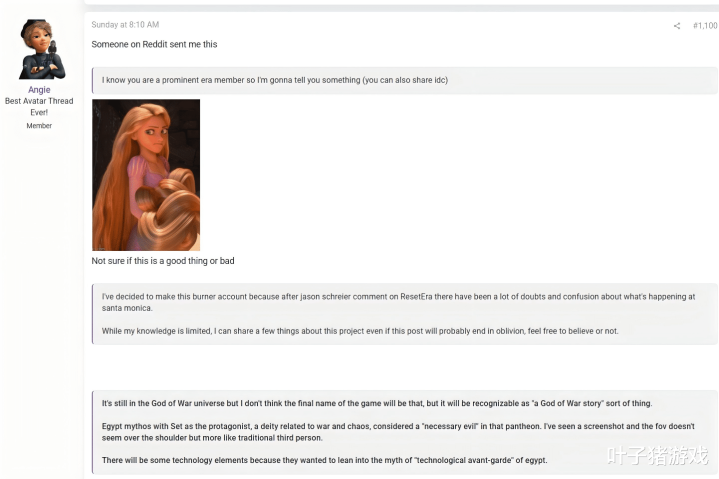
Task: Click the 'While my knowledge is limited' paragraph
Action: point(360,331)
